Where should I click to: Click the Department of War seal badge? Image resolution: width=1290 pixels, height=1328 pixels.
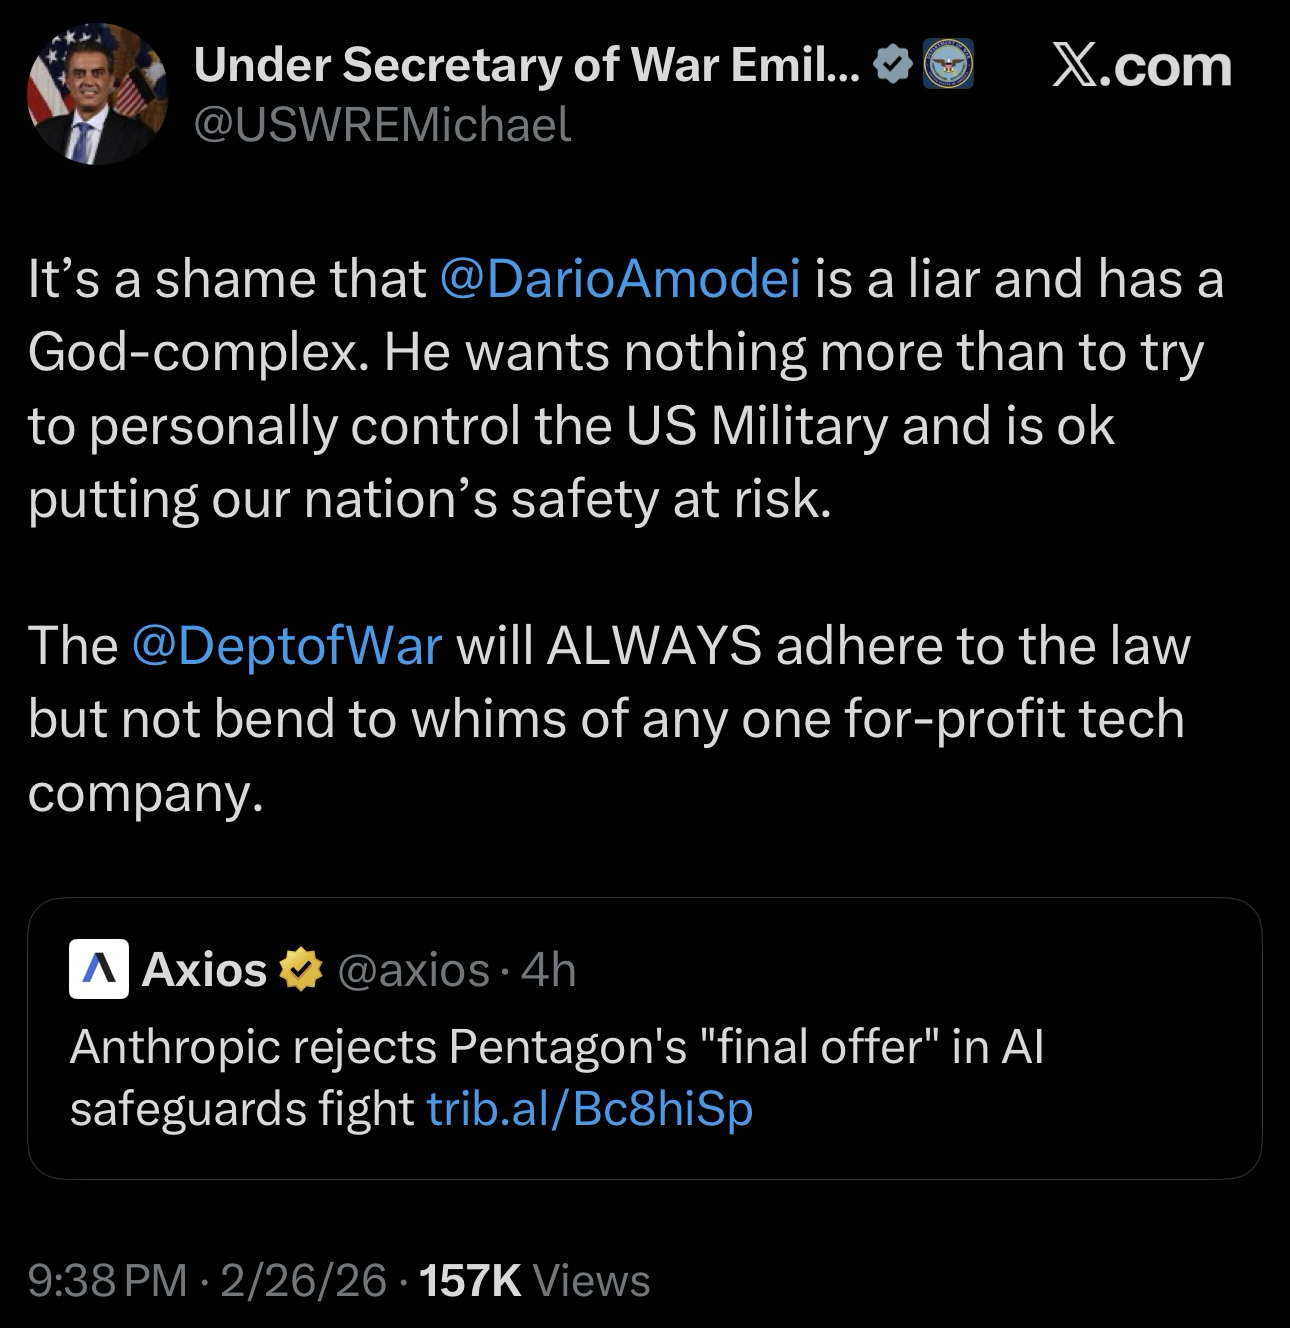946,66
